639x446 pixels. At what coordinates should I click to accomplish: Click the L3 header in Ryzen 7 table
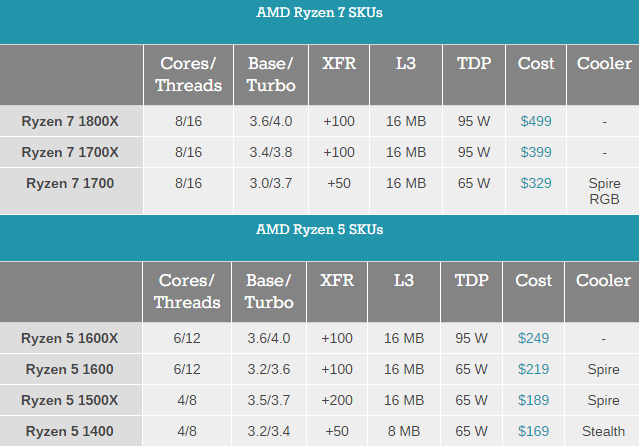(x=406, y=75)
